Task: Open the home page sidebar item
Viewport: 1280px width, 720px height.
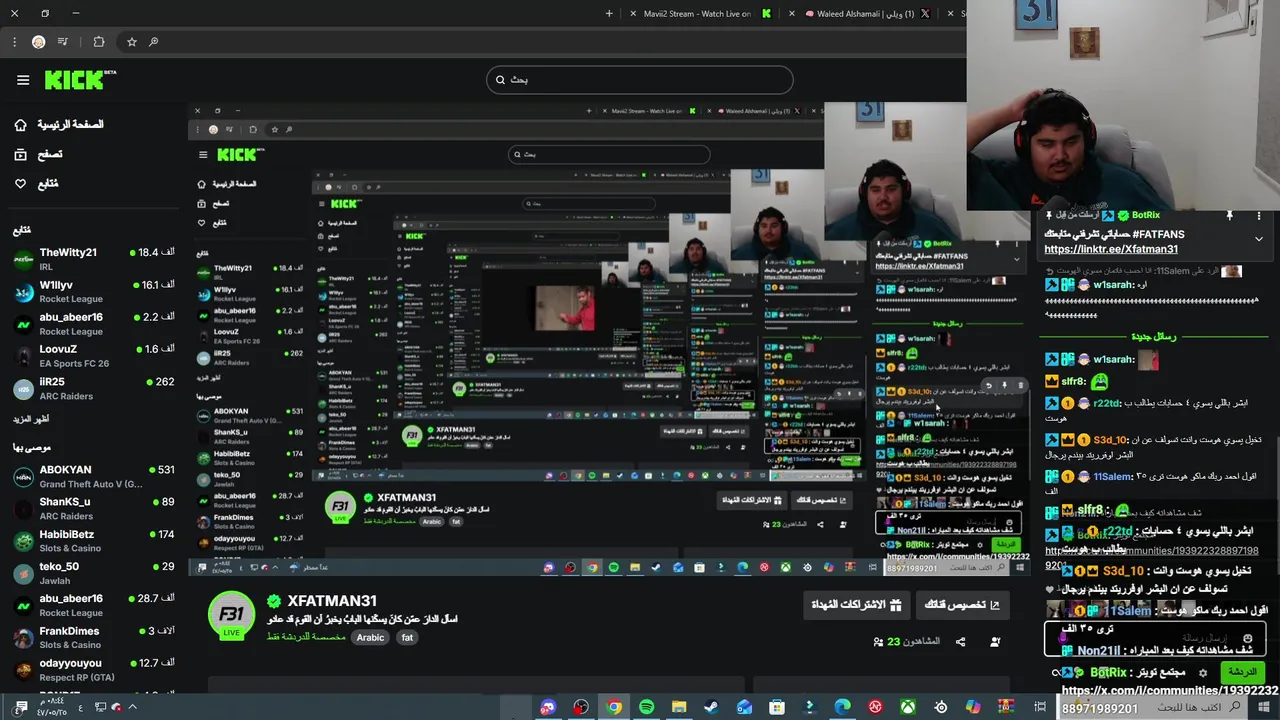Action: pos(58,125)
